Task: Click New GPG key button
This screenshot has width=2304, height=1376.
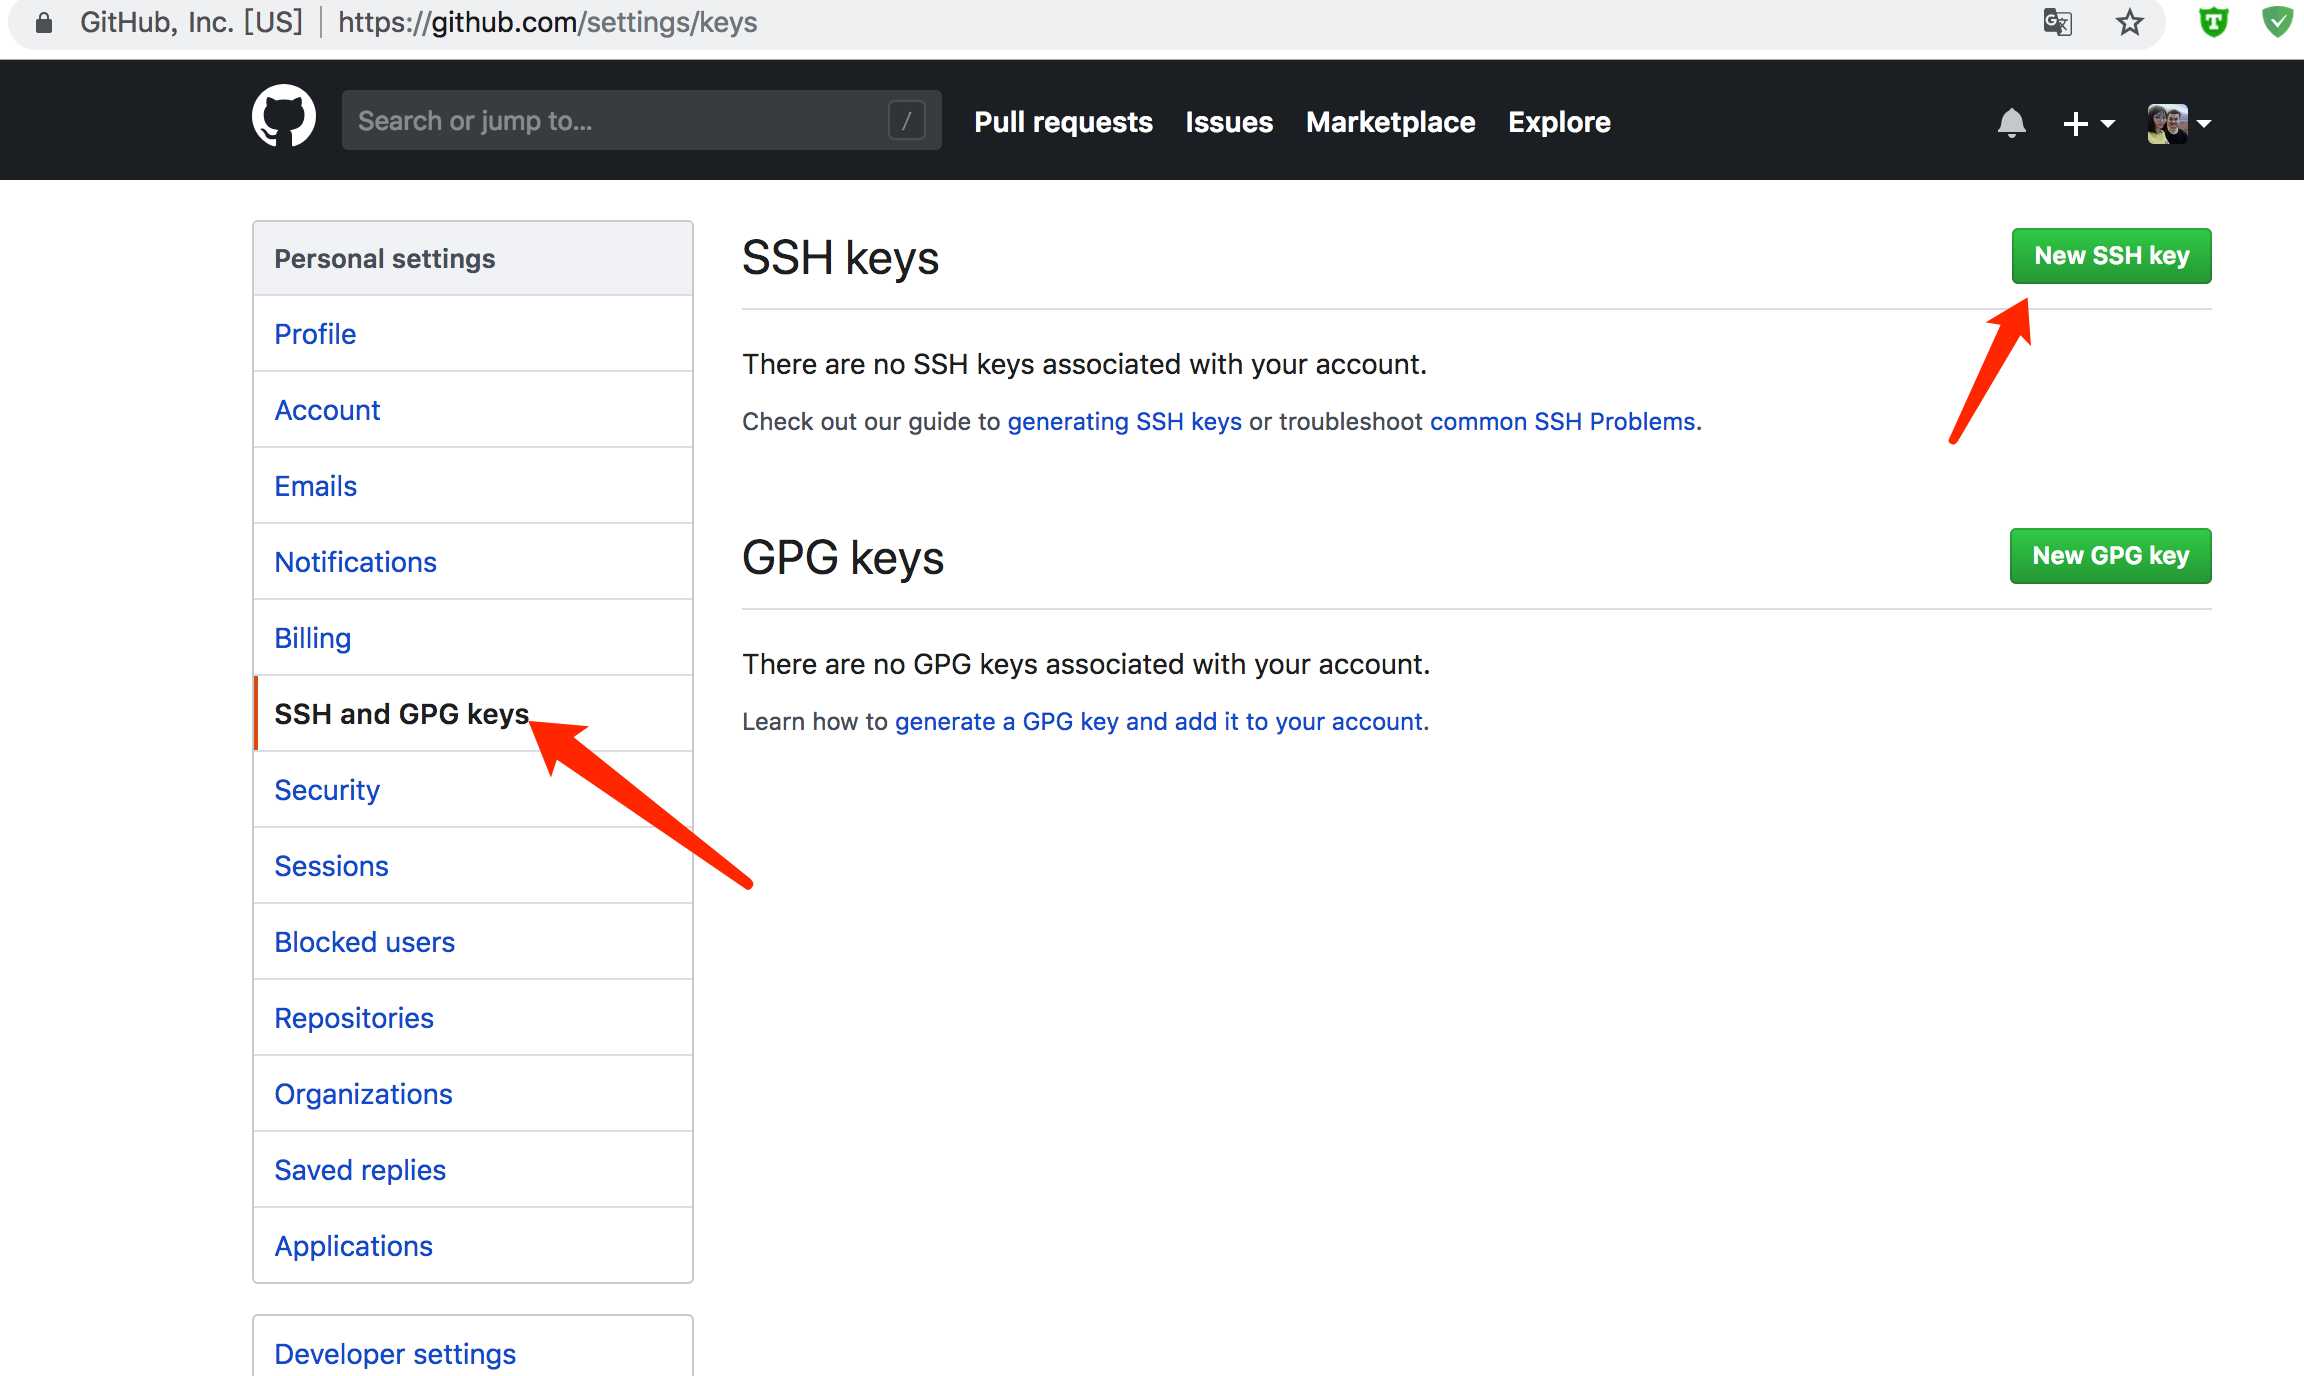Action: pyautogui.click(x=2111, y=555)
